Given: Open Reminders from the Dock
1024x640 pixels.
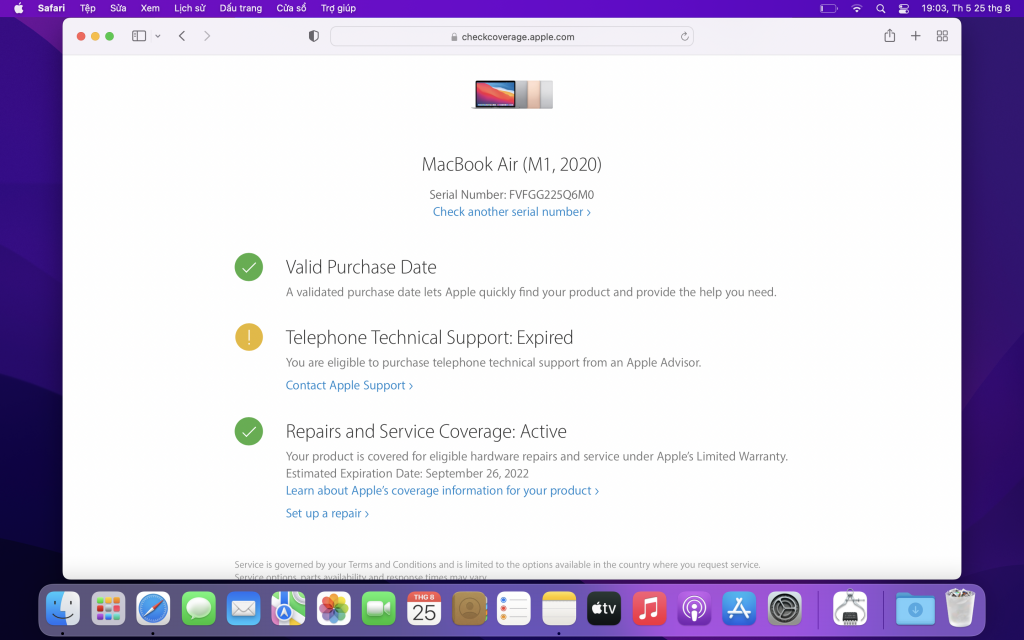Looking at the screenshot, I should tap(514, 609).
